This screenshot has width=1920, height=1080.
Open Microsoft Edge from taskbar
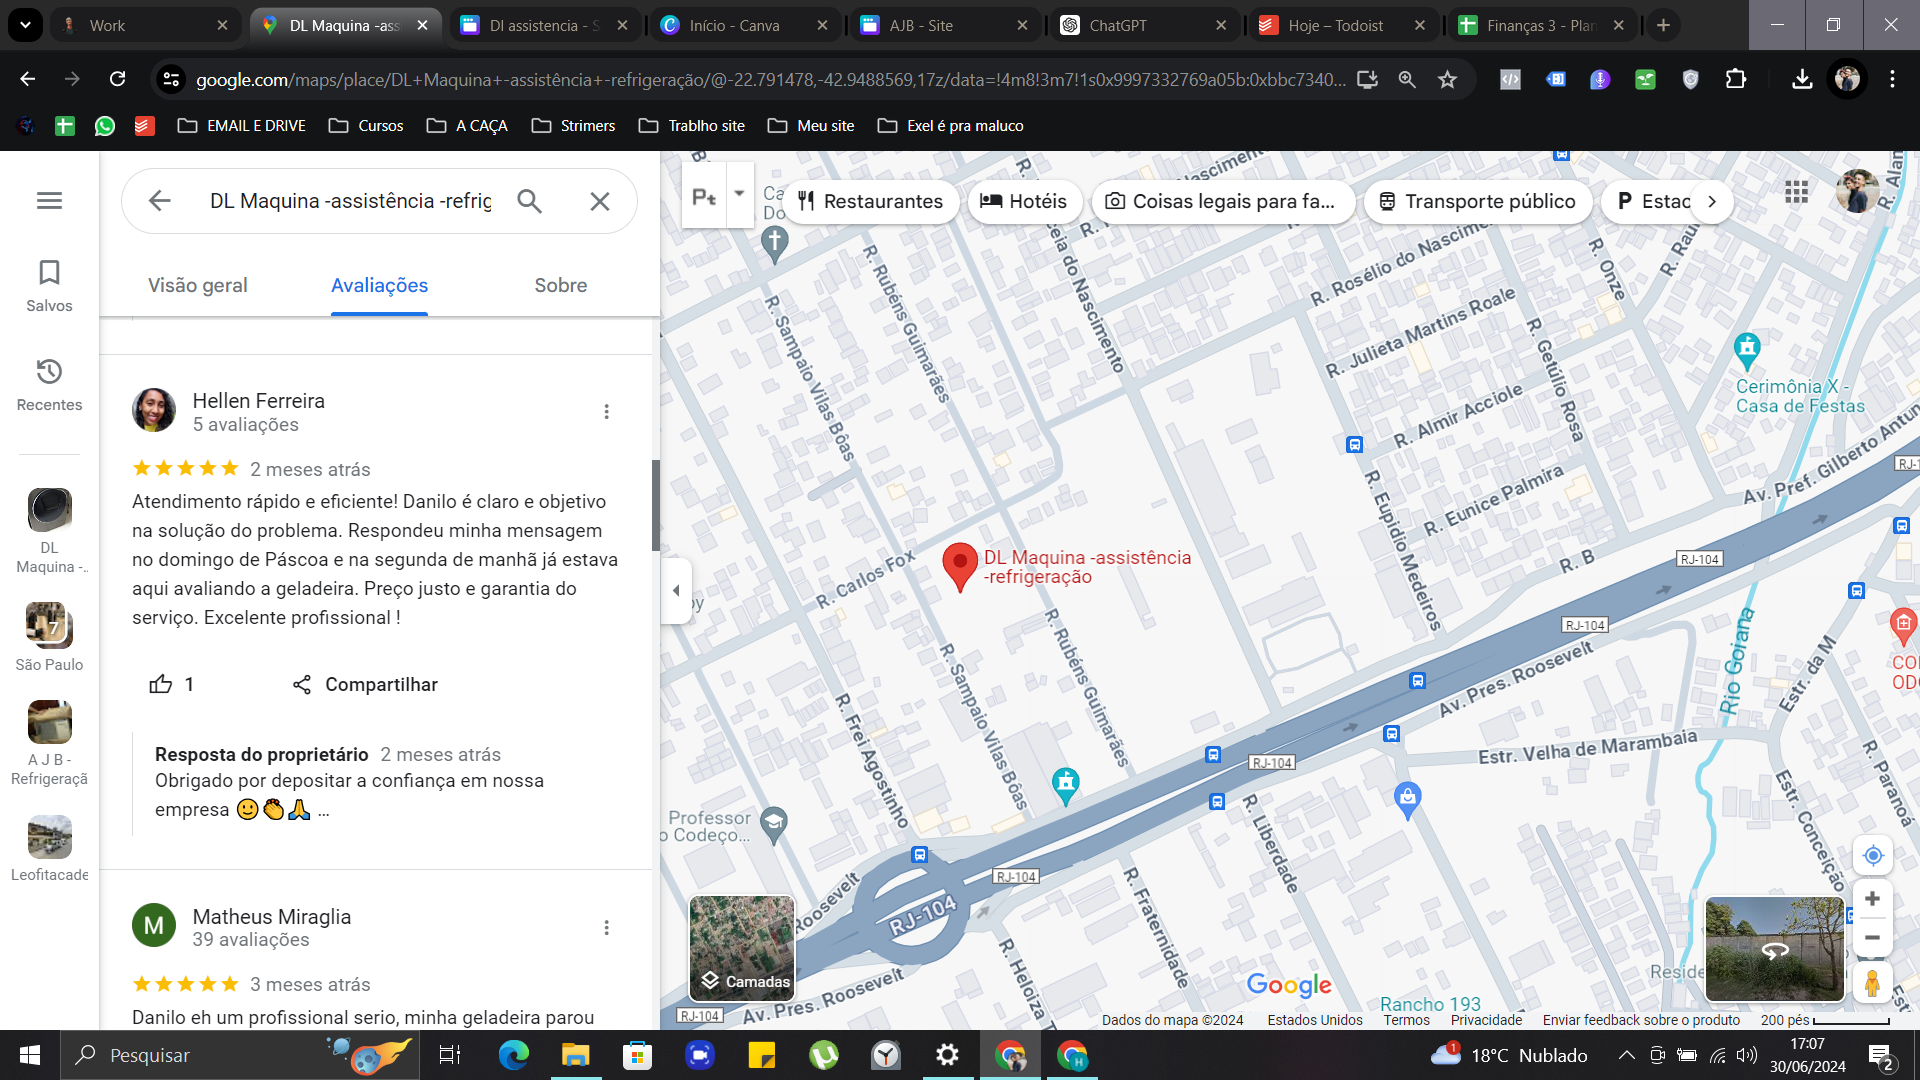(513, 1055)
